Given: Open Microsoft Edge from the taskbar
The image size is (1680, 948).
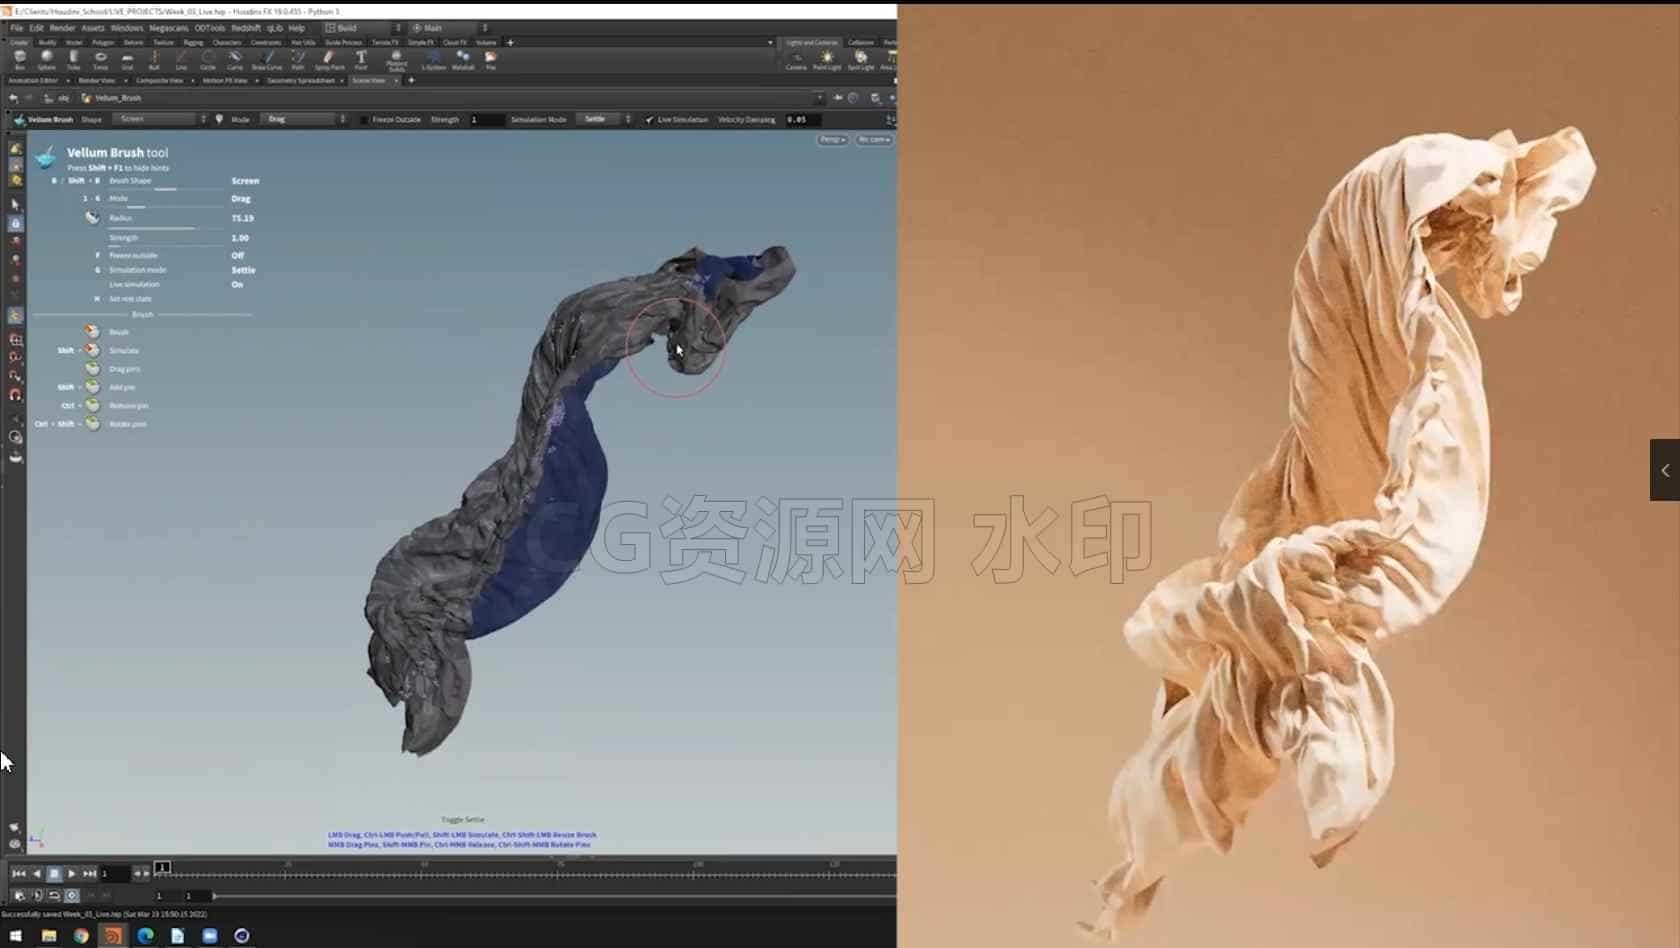Looking at the screenshot, I should [x=145, y=936].
